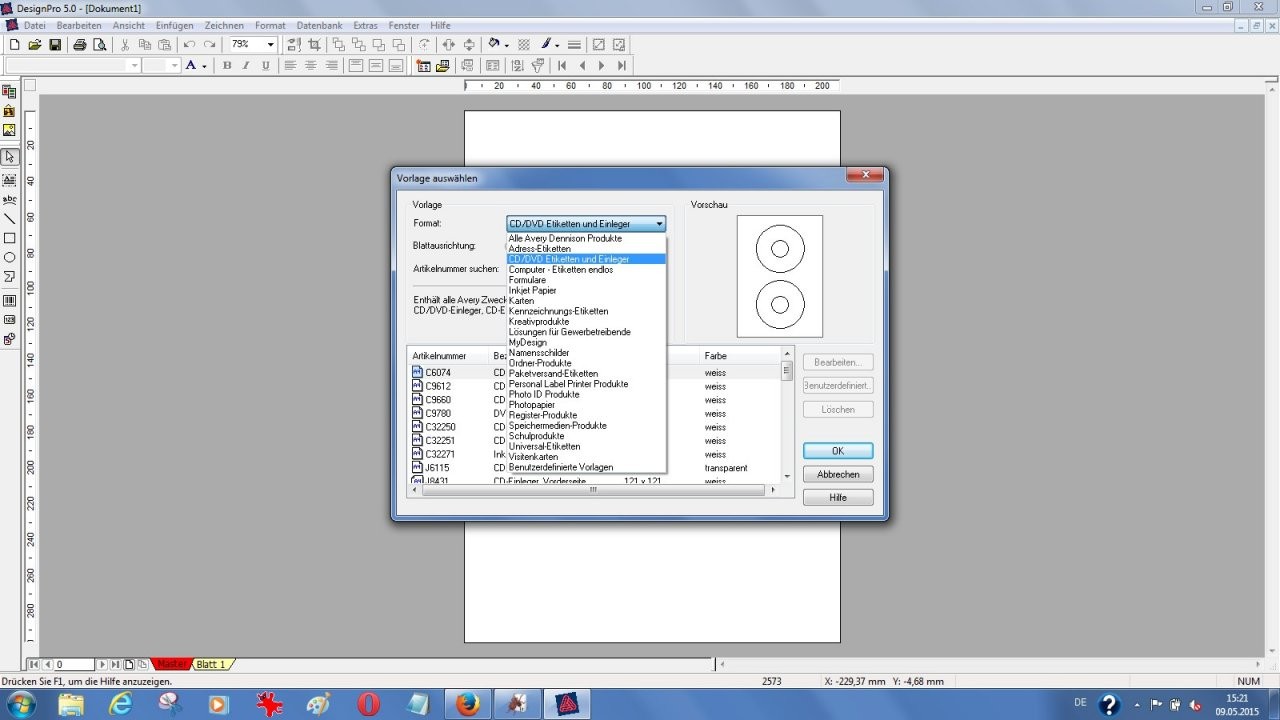
Task: Click the Bearbeiten... button in dialog
Action: tap(838, 362)
